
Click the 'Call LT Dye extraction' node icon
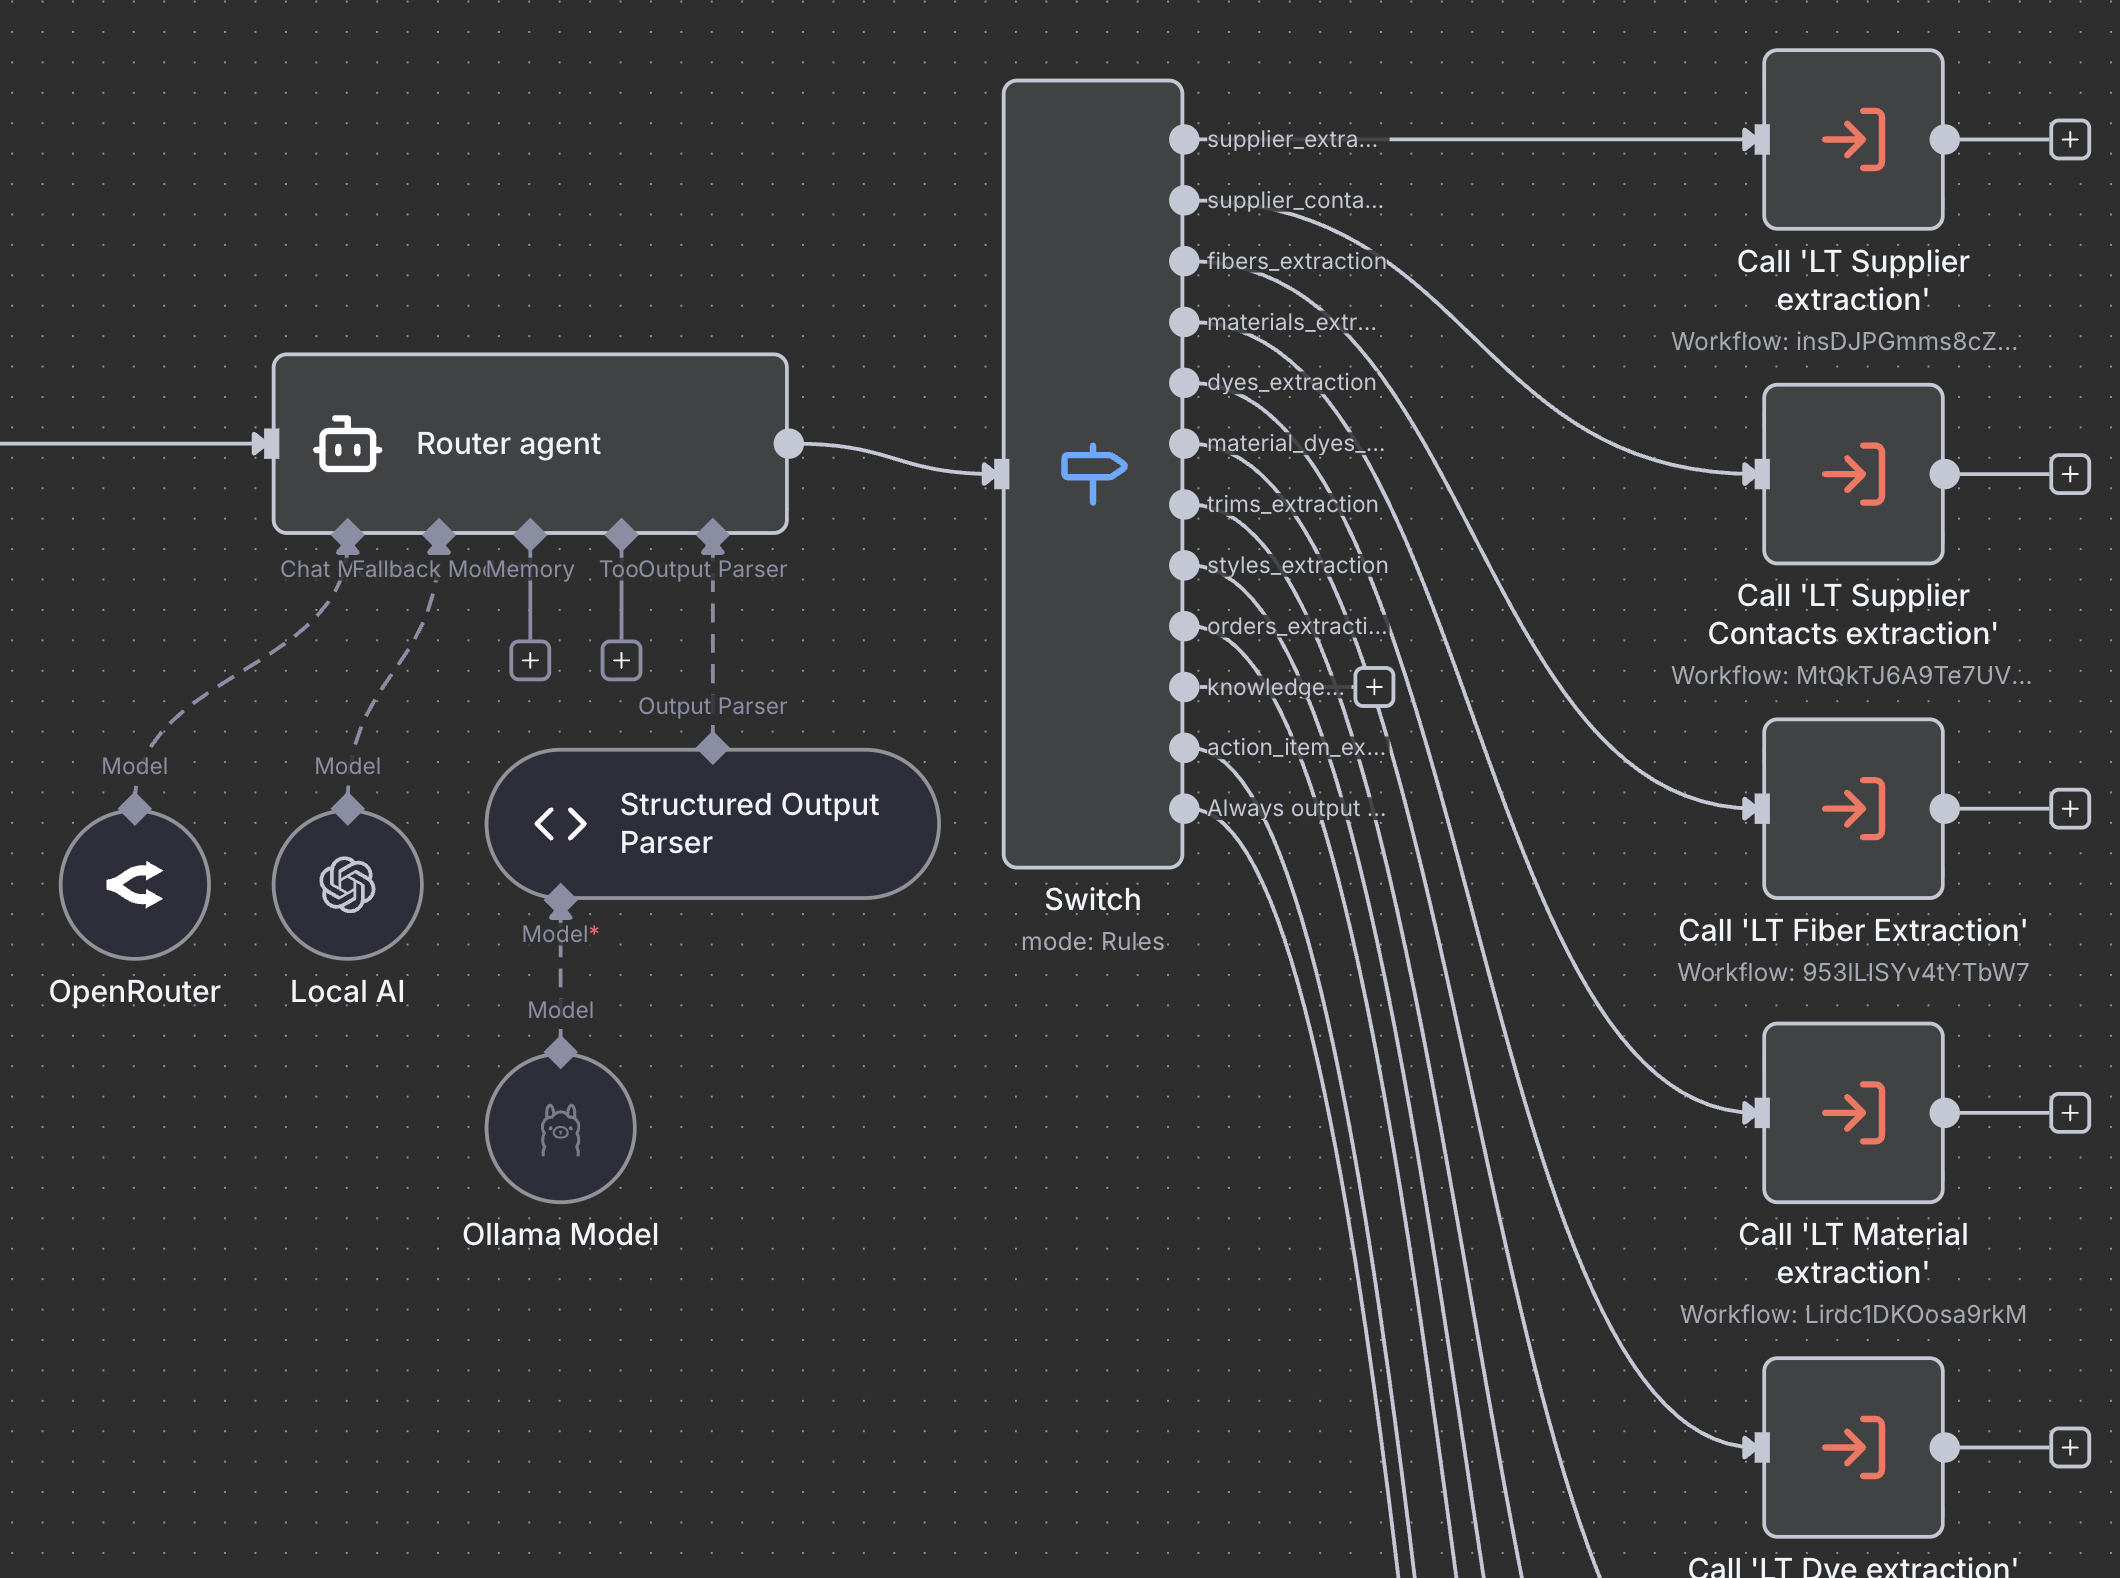click(1852, 1447)
